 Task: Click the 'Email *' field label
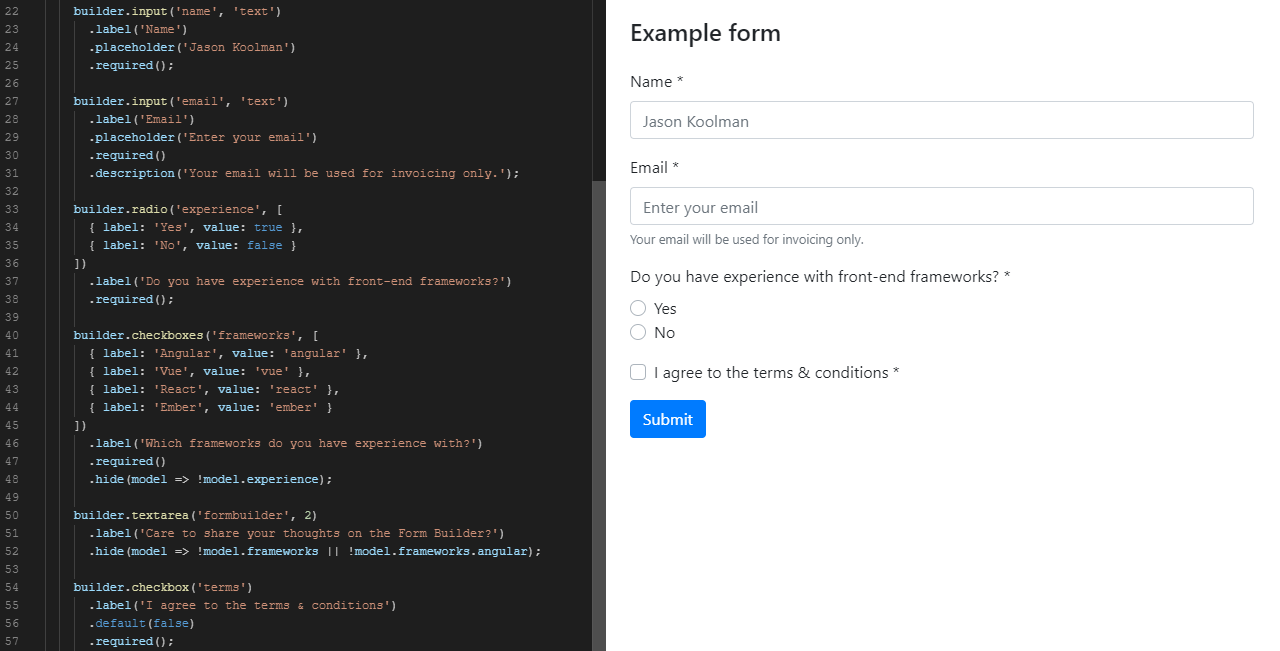pyautogui.click(x=654, y=168)
